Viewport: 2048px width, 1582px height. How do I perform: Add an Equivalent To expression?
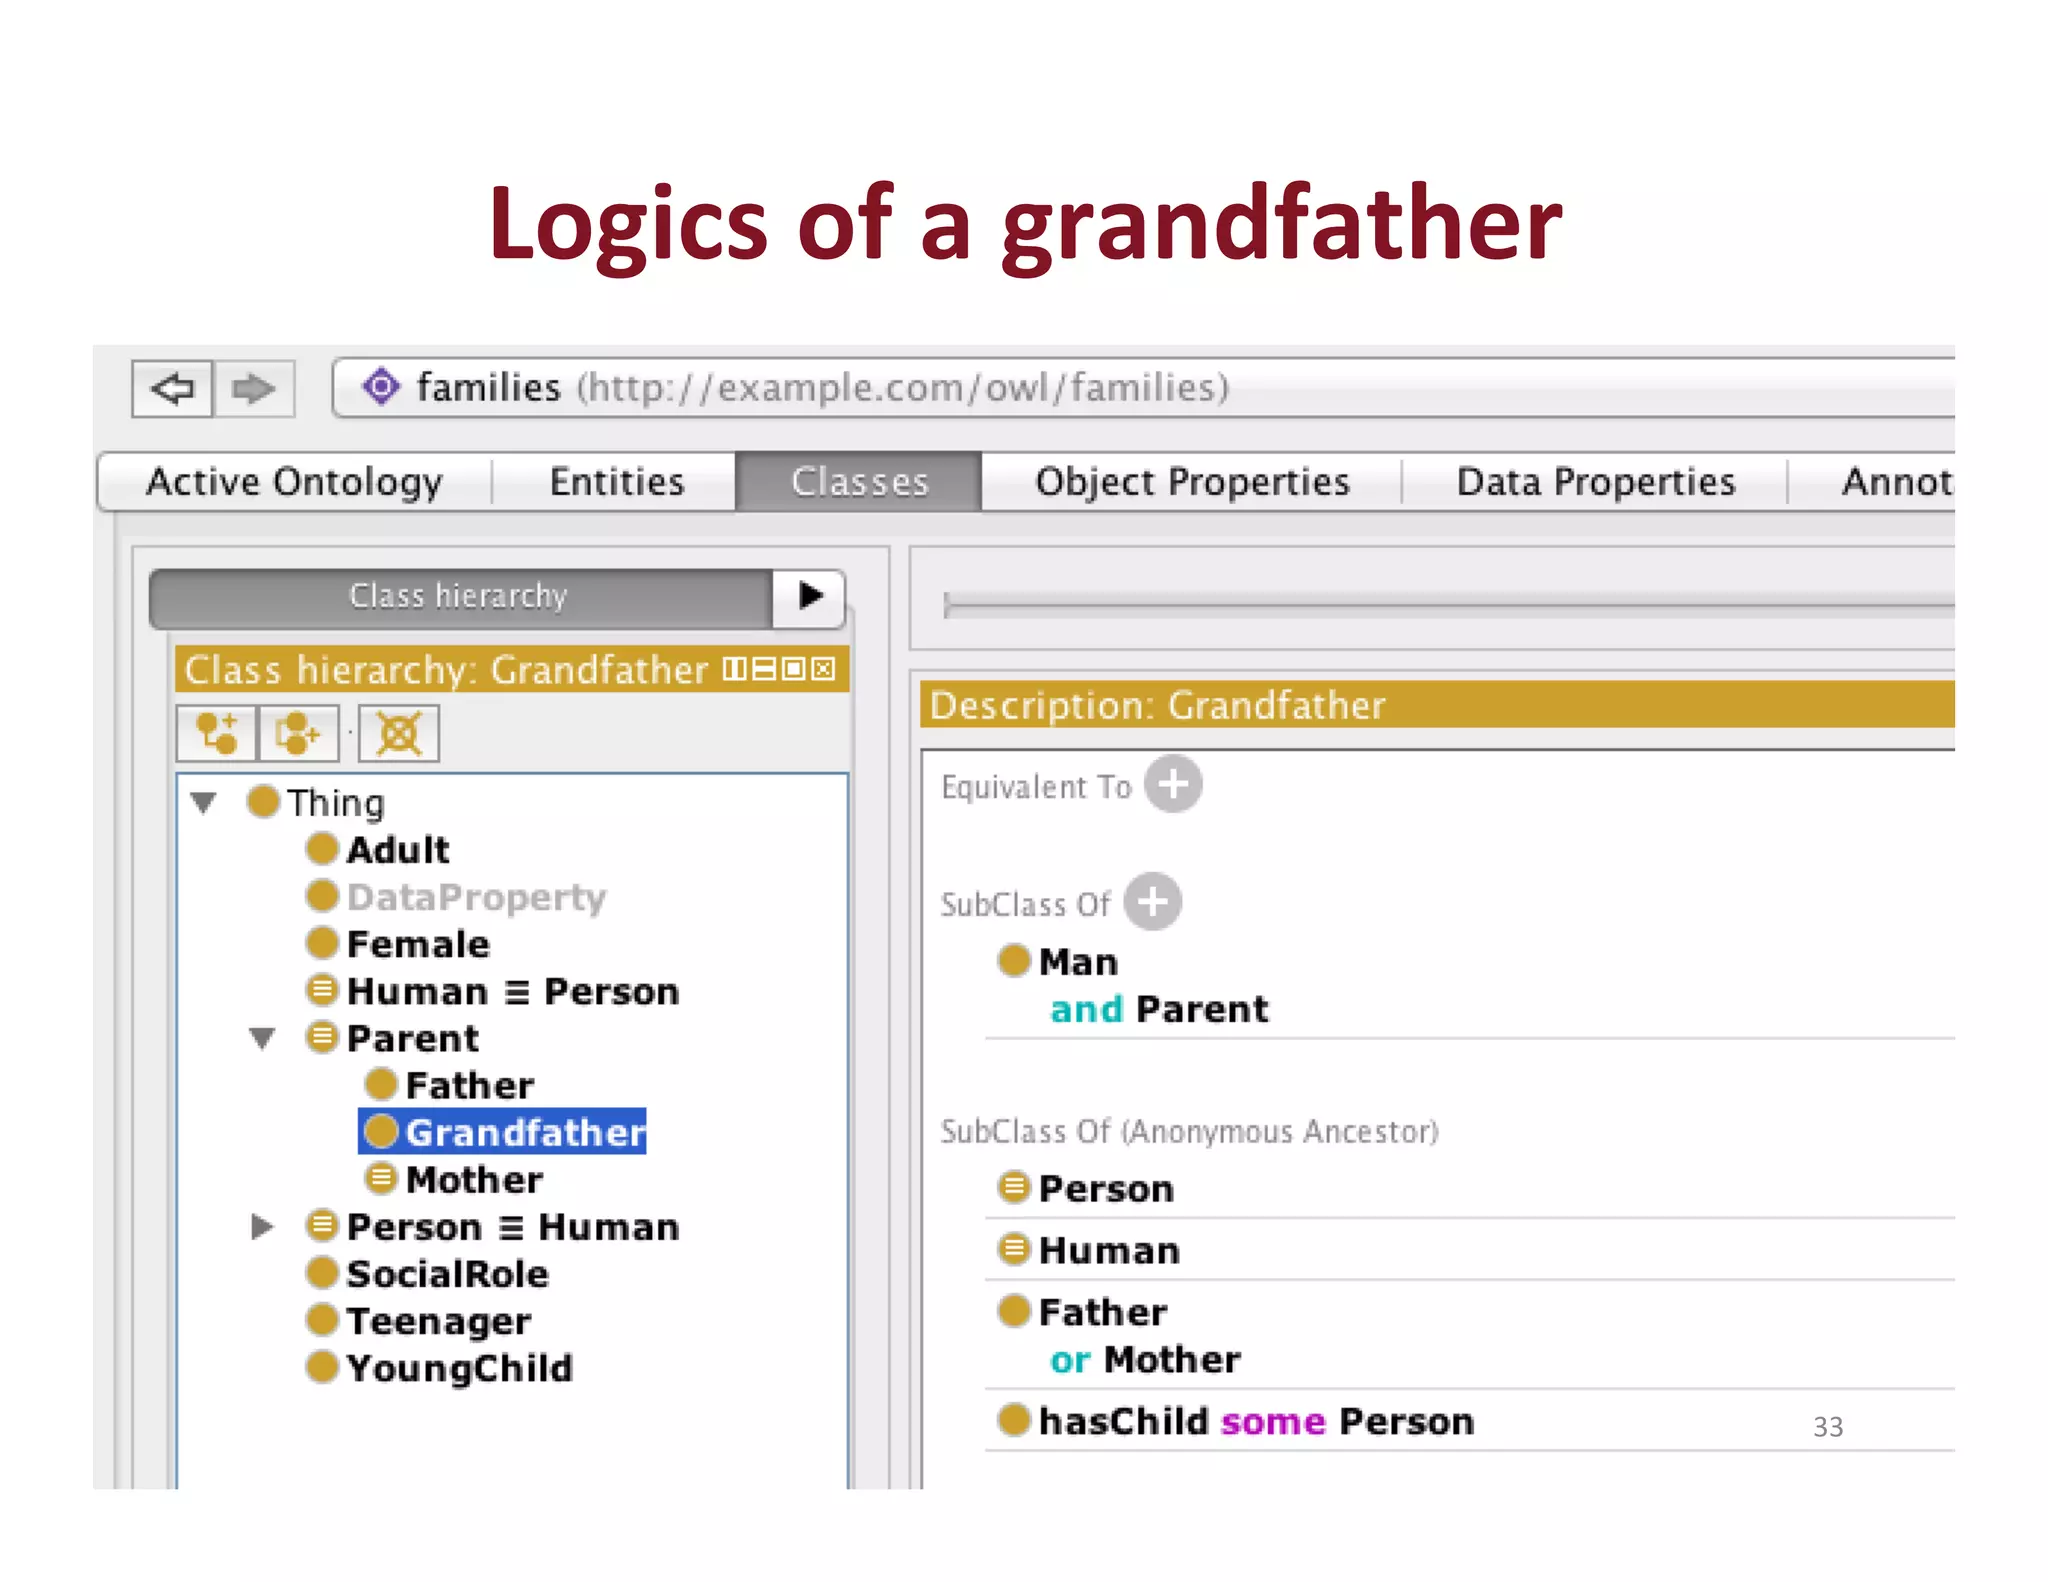point(1172,784)
